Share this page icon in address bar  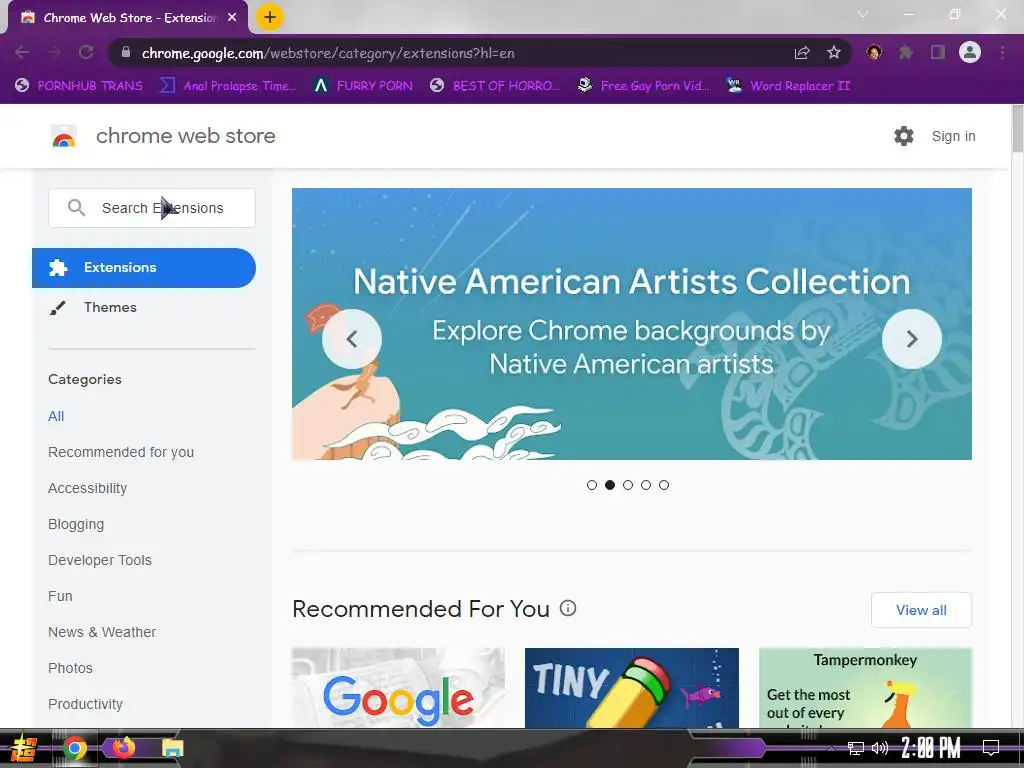click(802, 53)
